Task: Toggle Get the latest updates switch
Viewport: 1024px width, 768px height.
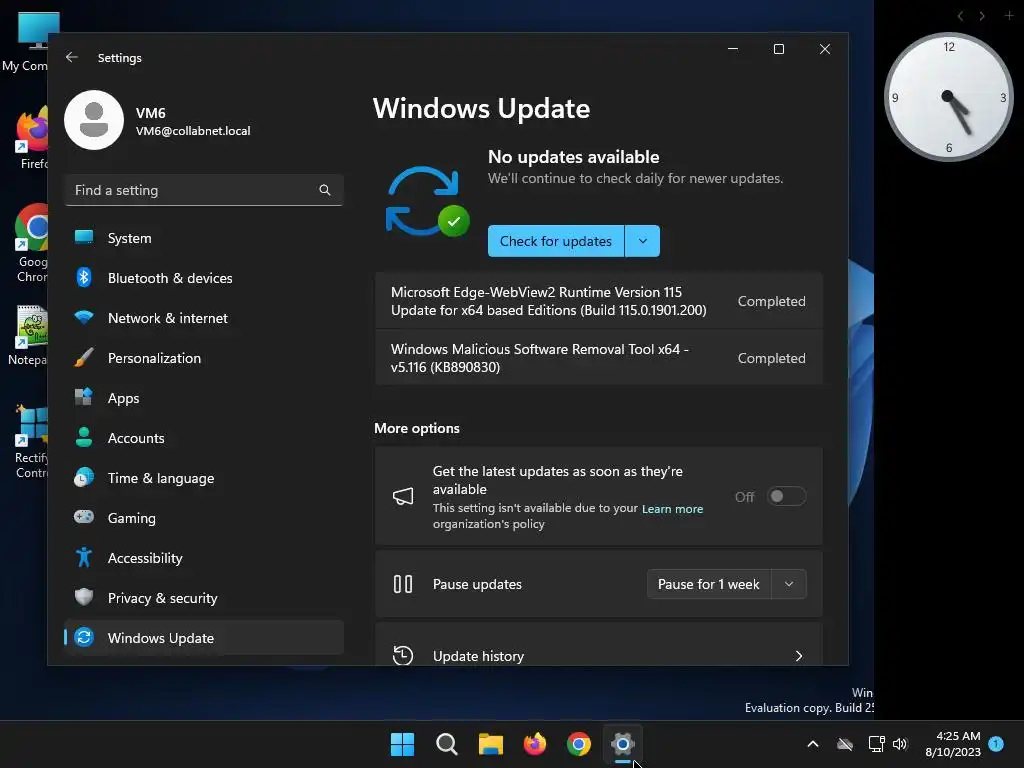Action: (x=786, y=496)
